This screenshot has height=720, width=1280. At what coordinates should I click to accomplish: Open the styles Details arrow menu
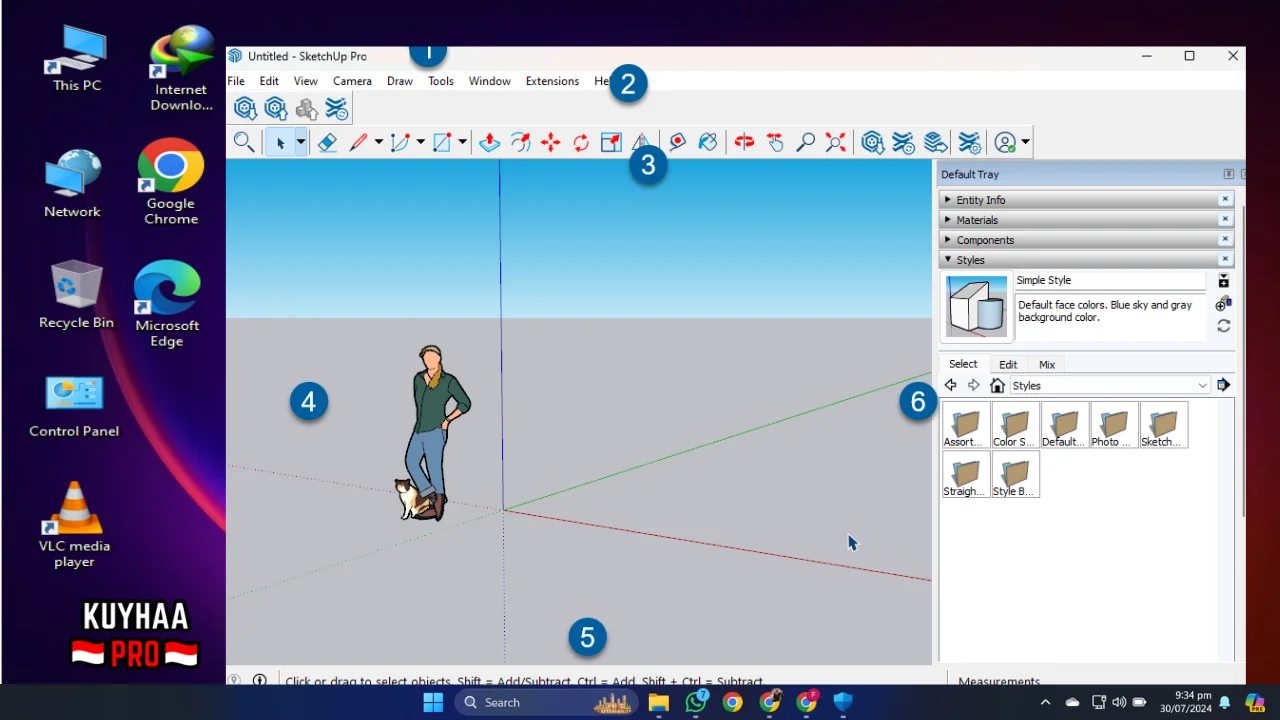pos(1223,385)
